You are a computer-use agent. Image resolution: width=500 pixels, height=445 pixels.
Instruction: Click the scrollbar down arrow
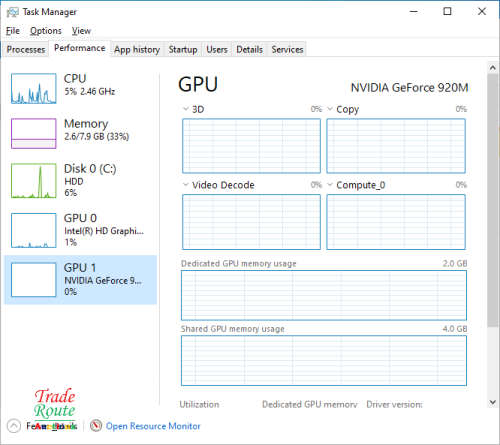493,402
